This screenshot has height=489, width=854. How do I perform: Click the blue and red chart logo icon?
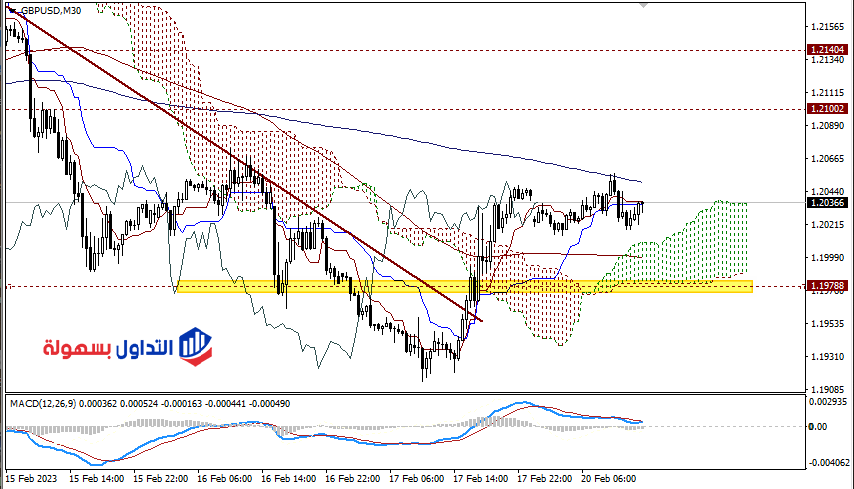(195, 346)
